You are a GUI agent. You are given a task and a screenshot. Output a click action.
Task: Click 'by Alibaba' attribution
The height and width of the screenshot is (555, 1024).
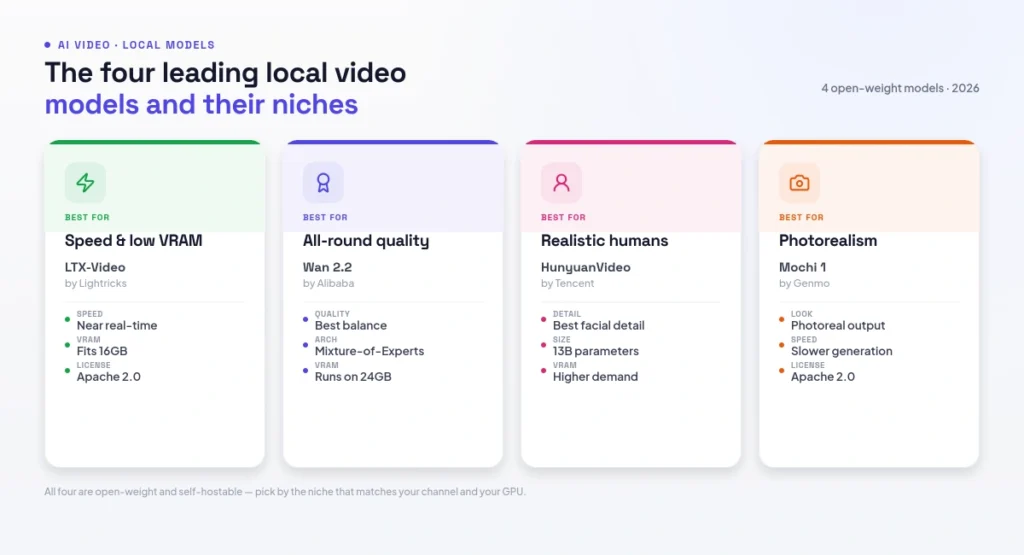328,283
